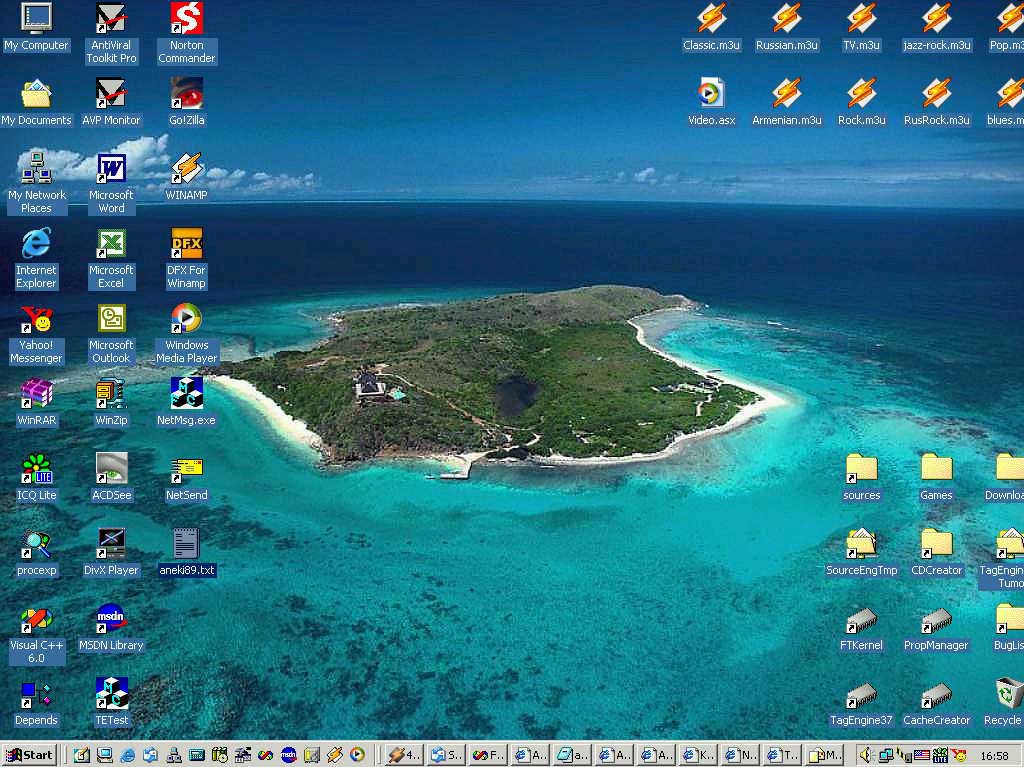Screen dimensions: 1024x767
Task: Click the taskbar clock showing 16:58
Action: click(x=994, y=756)
